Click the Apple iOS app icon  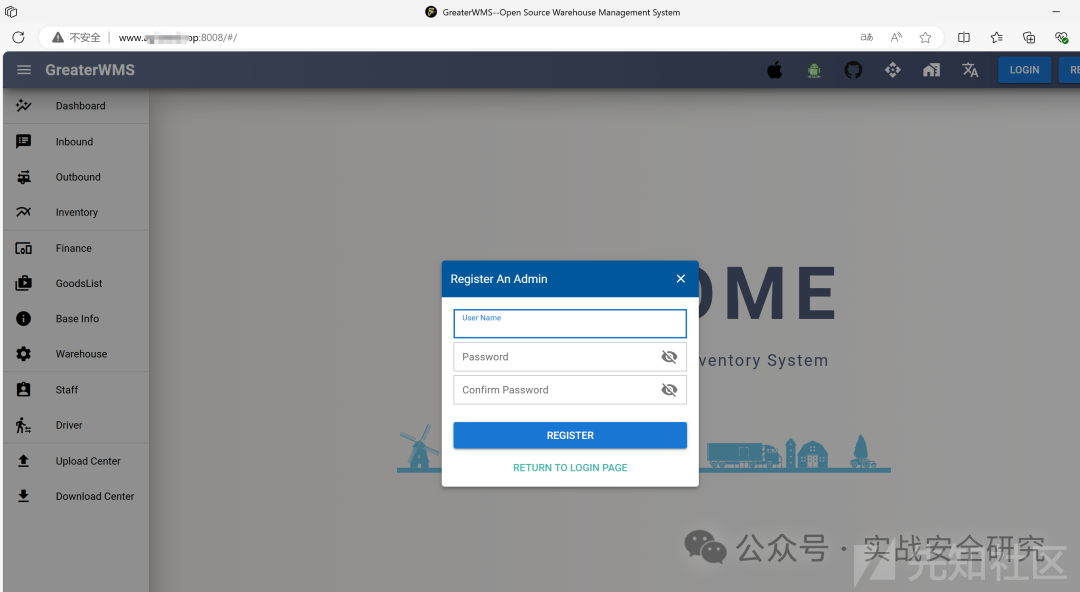(x=775, y=70)
